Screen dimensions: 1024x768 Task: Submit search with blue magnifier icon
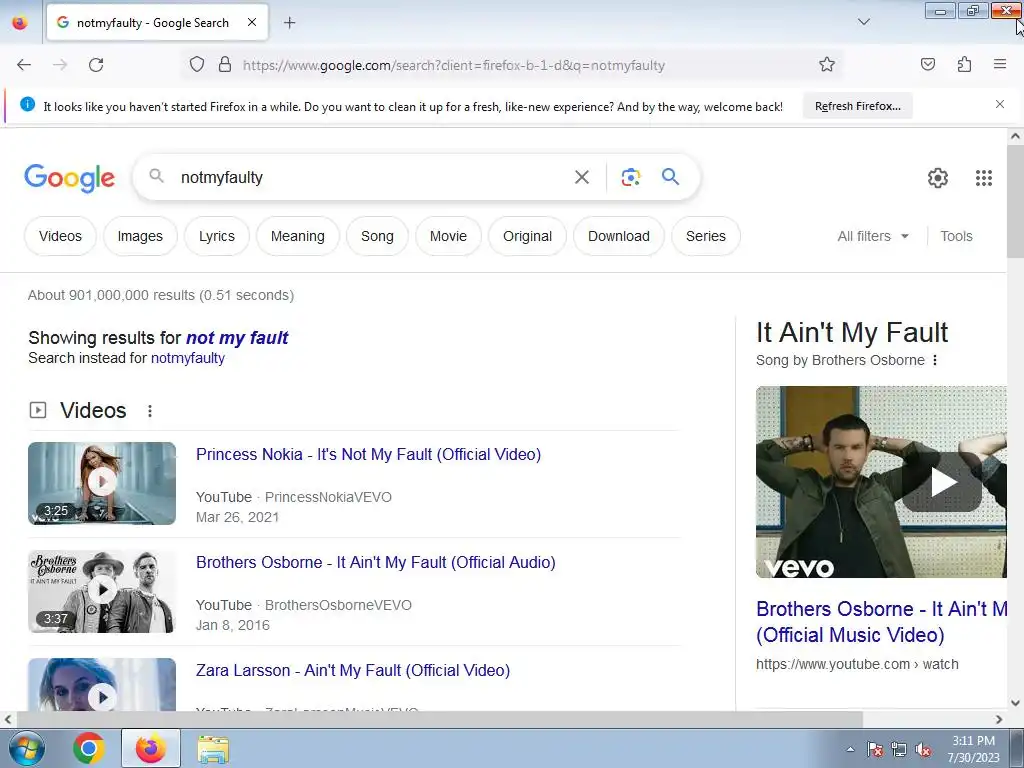670,176
